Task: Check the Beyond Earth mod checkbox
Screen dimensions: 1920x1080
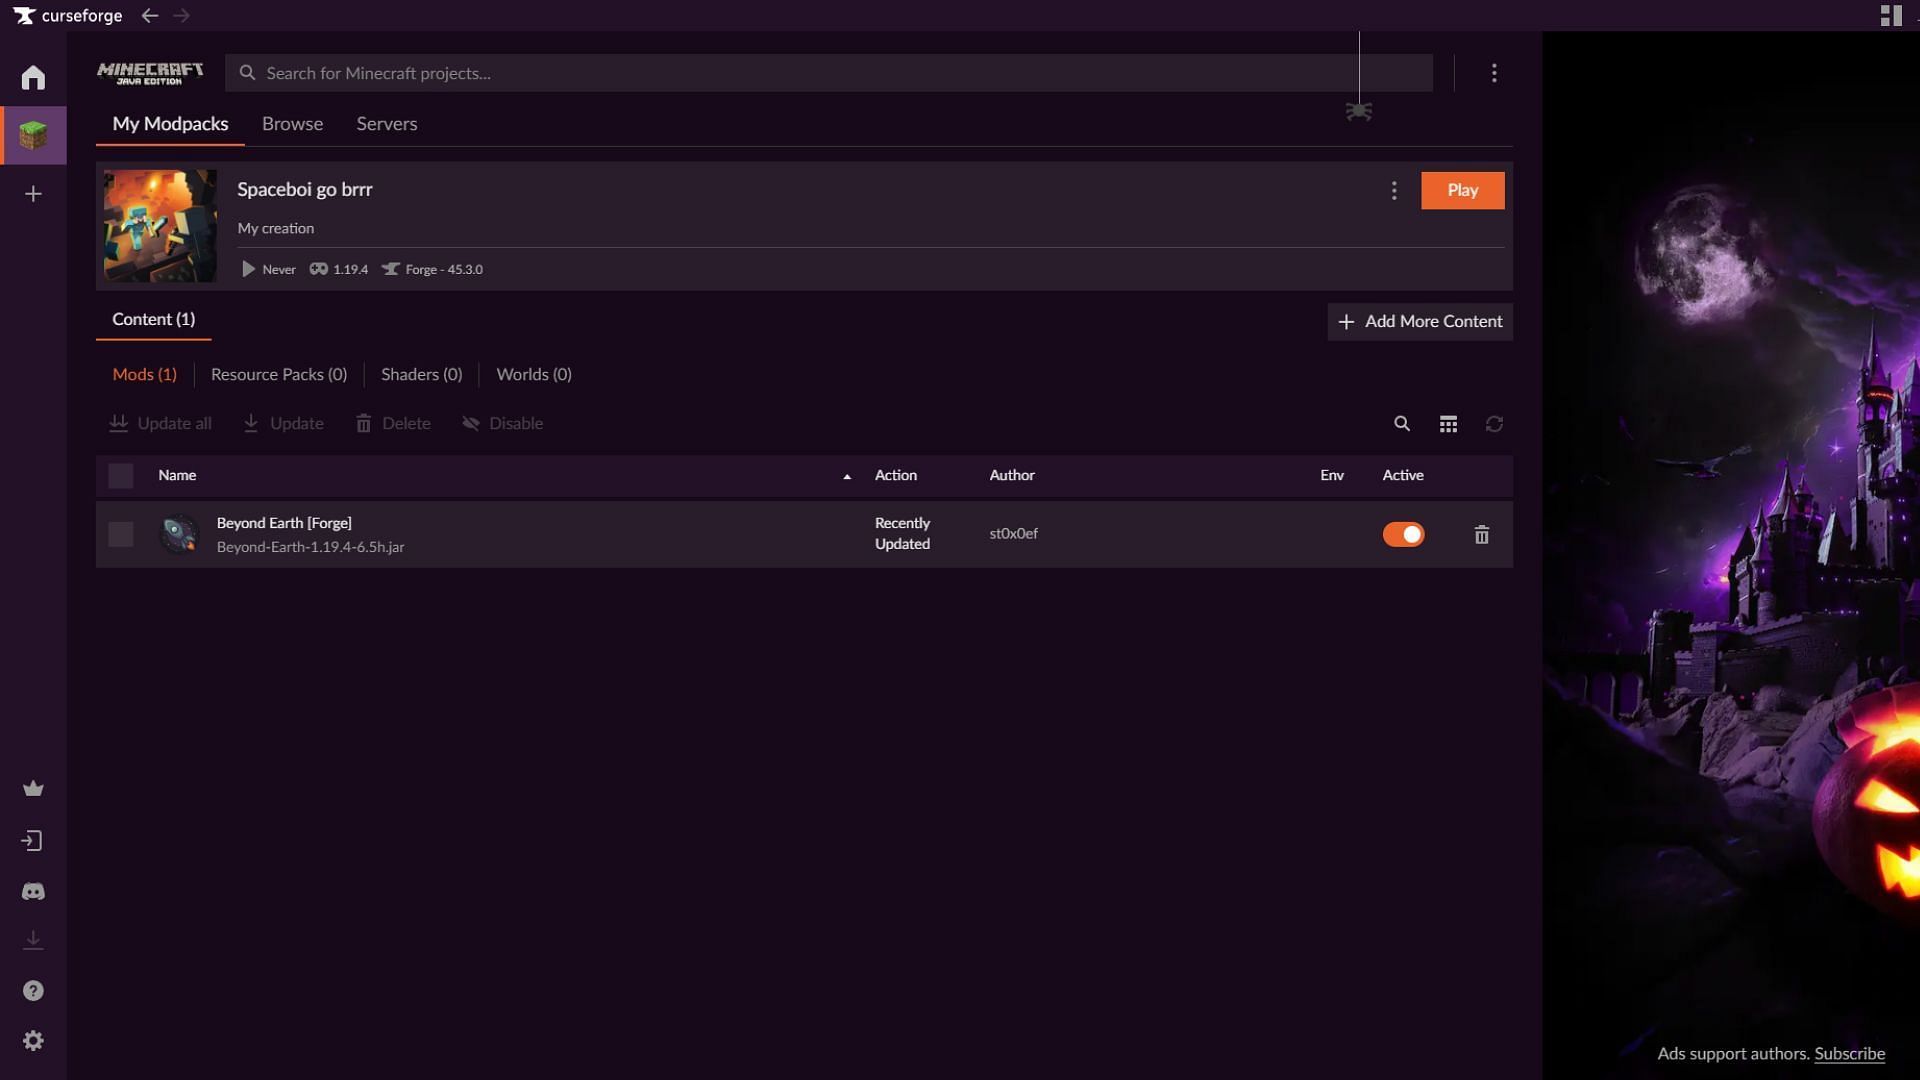Action: coord(120,533)
